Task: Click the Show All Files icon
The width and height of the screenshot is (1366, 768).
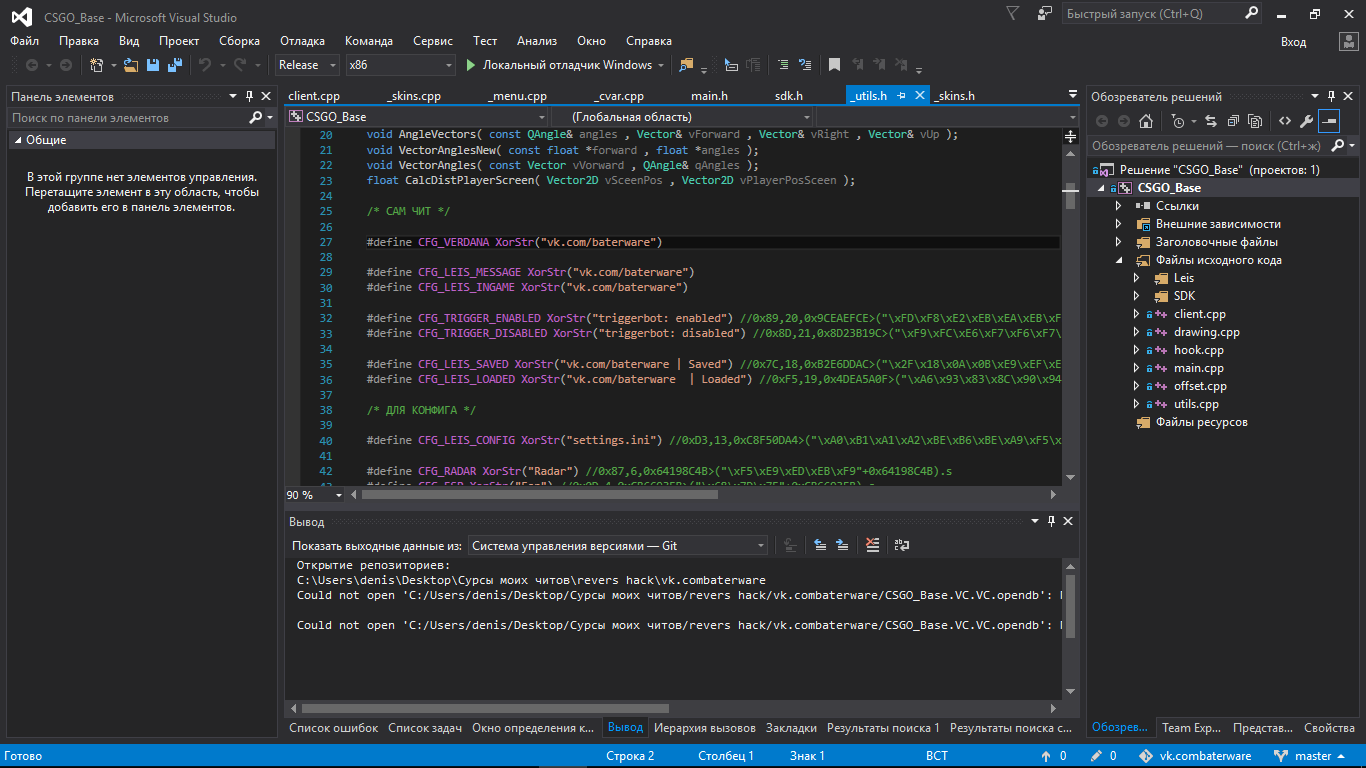Action: tap(1254, 121)
